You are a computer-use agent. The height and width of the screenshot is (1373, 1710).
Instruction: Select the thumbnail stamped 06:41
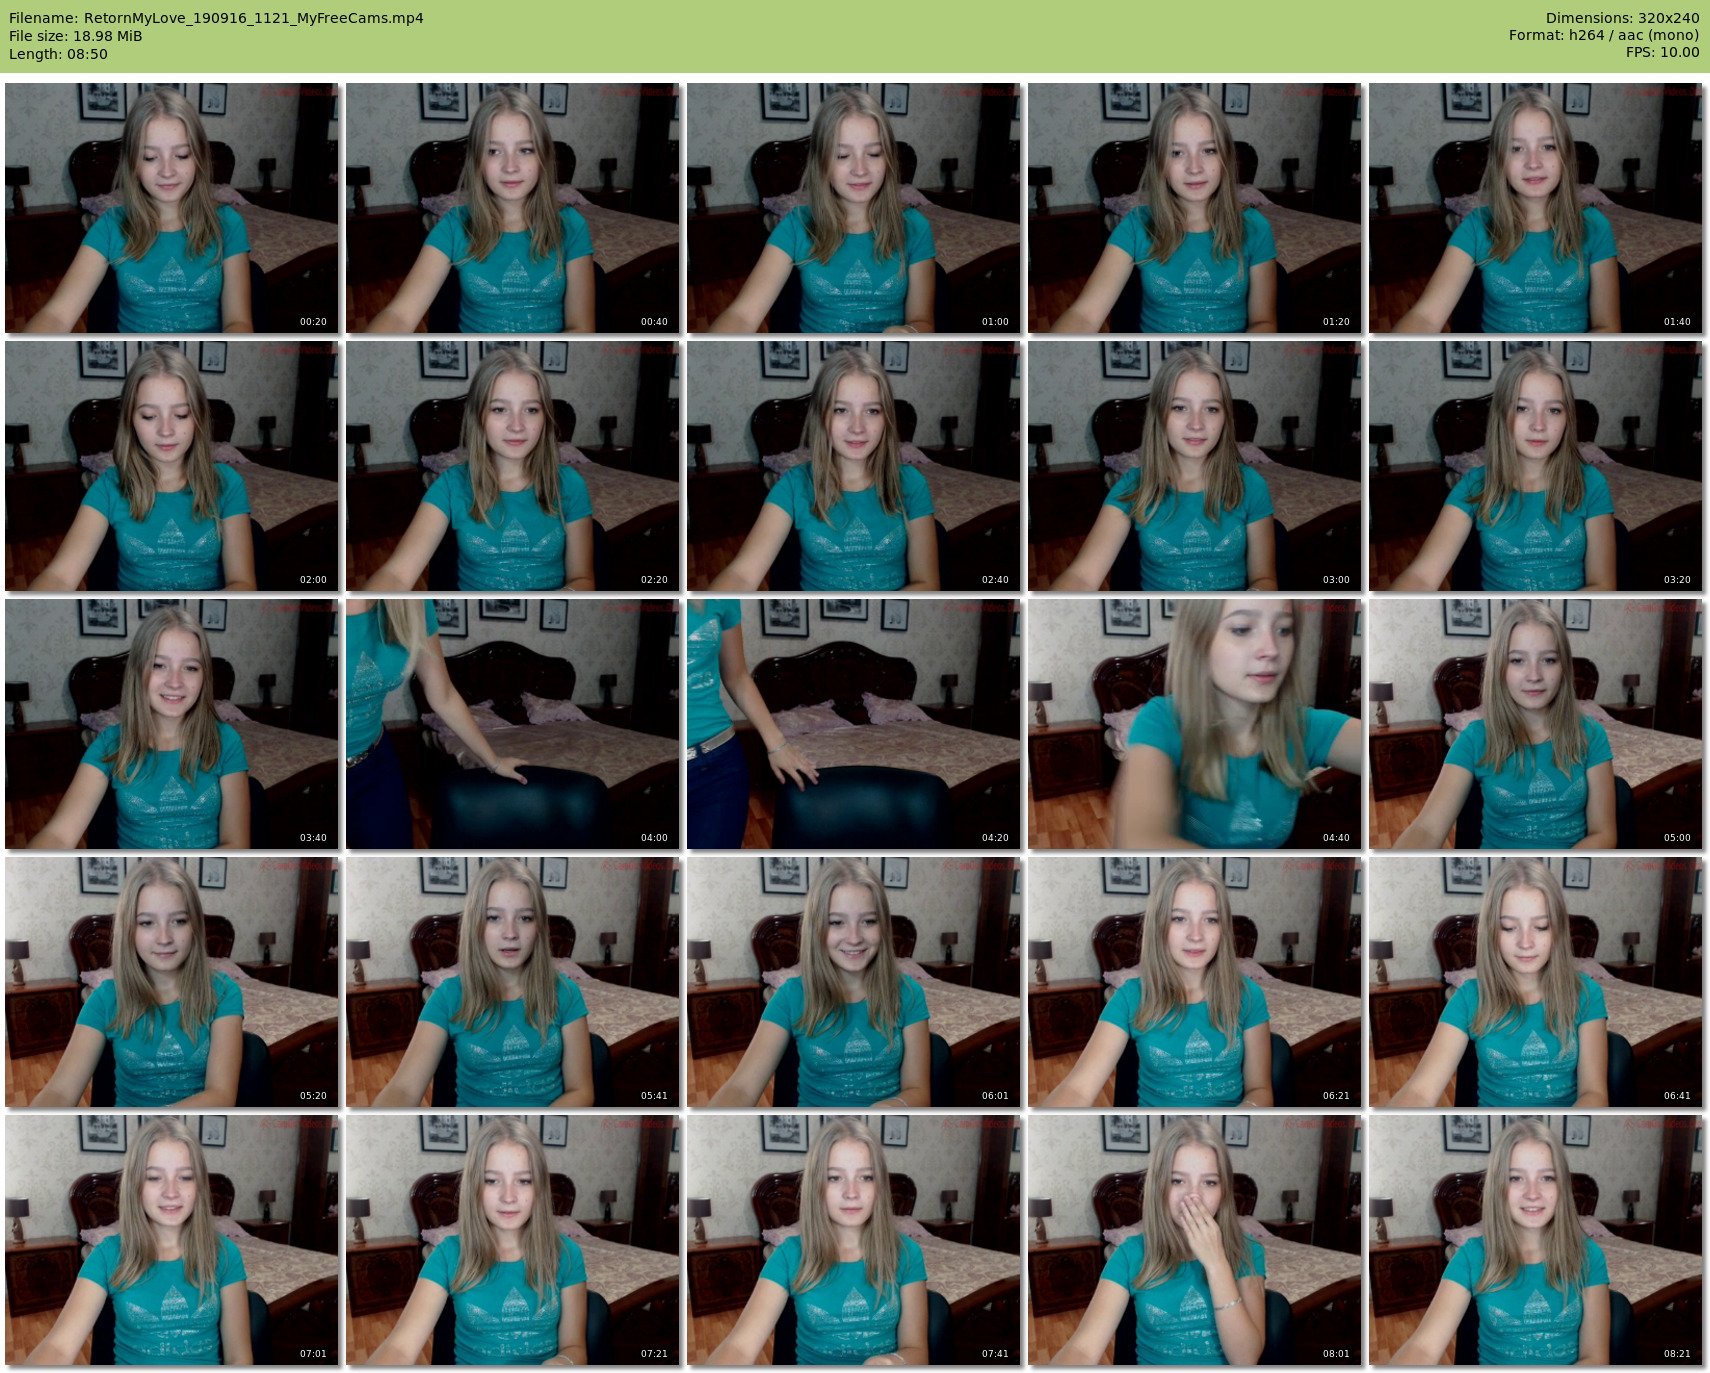(x=1535, y=982)
